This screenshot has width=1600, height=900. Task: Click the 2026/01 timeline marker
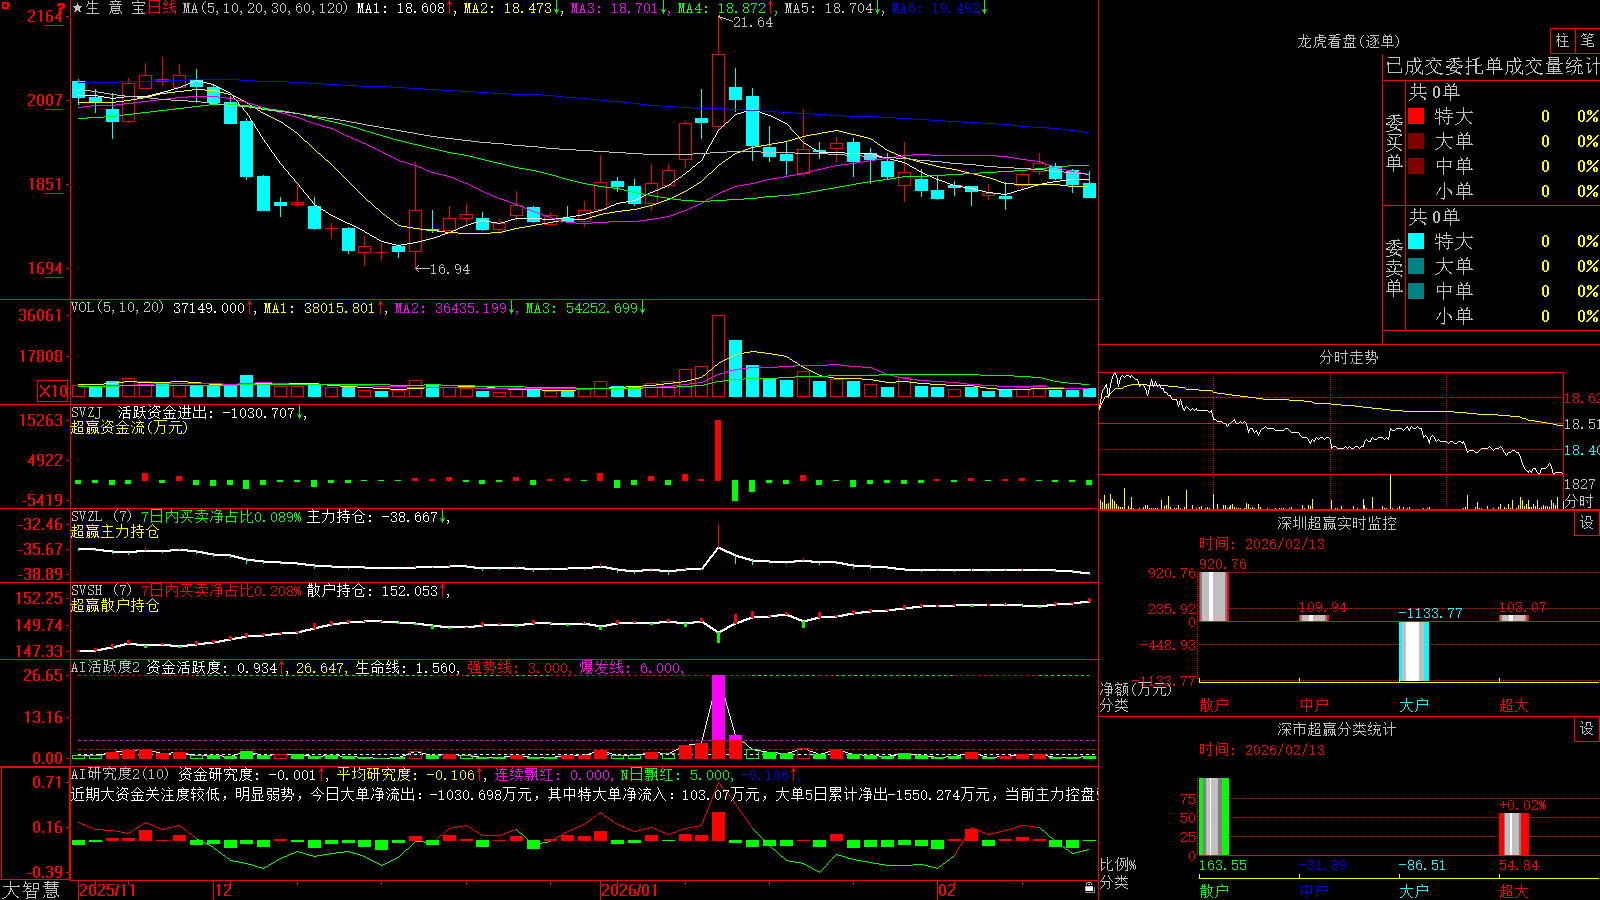630,890
